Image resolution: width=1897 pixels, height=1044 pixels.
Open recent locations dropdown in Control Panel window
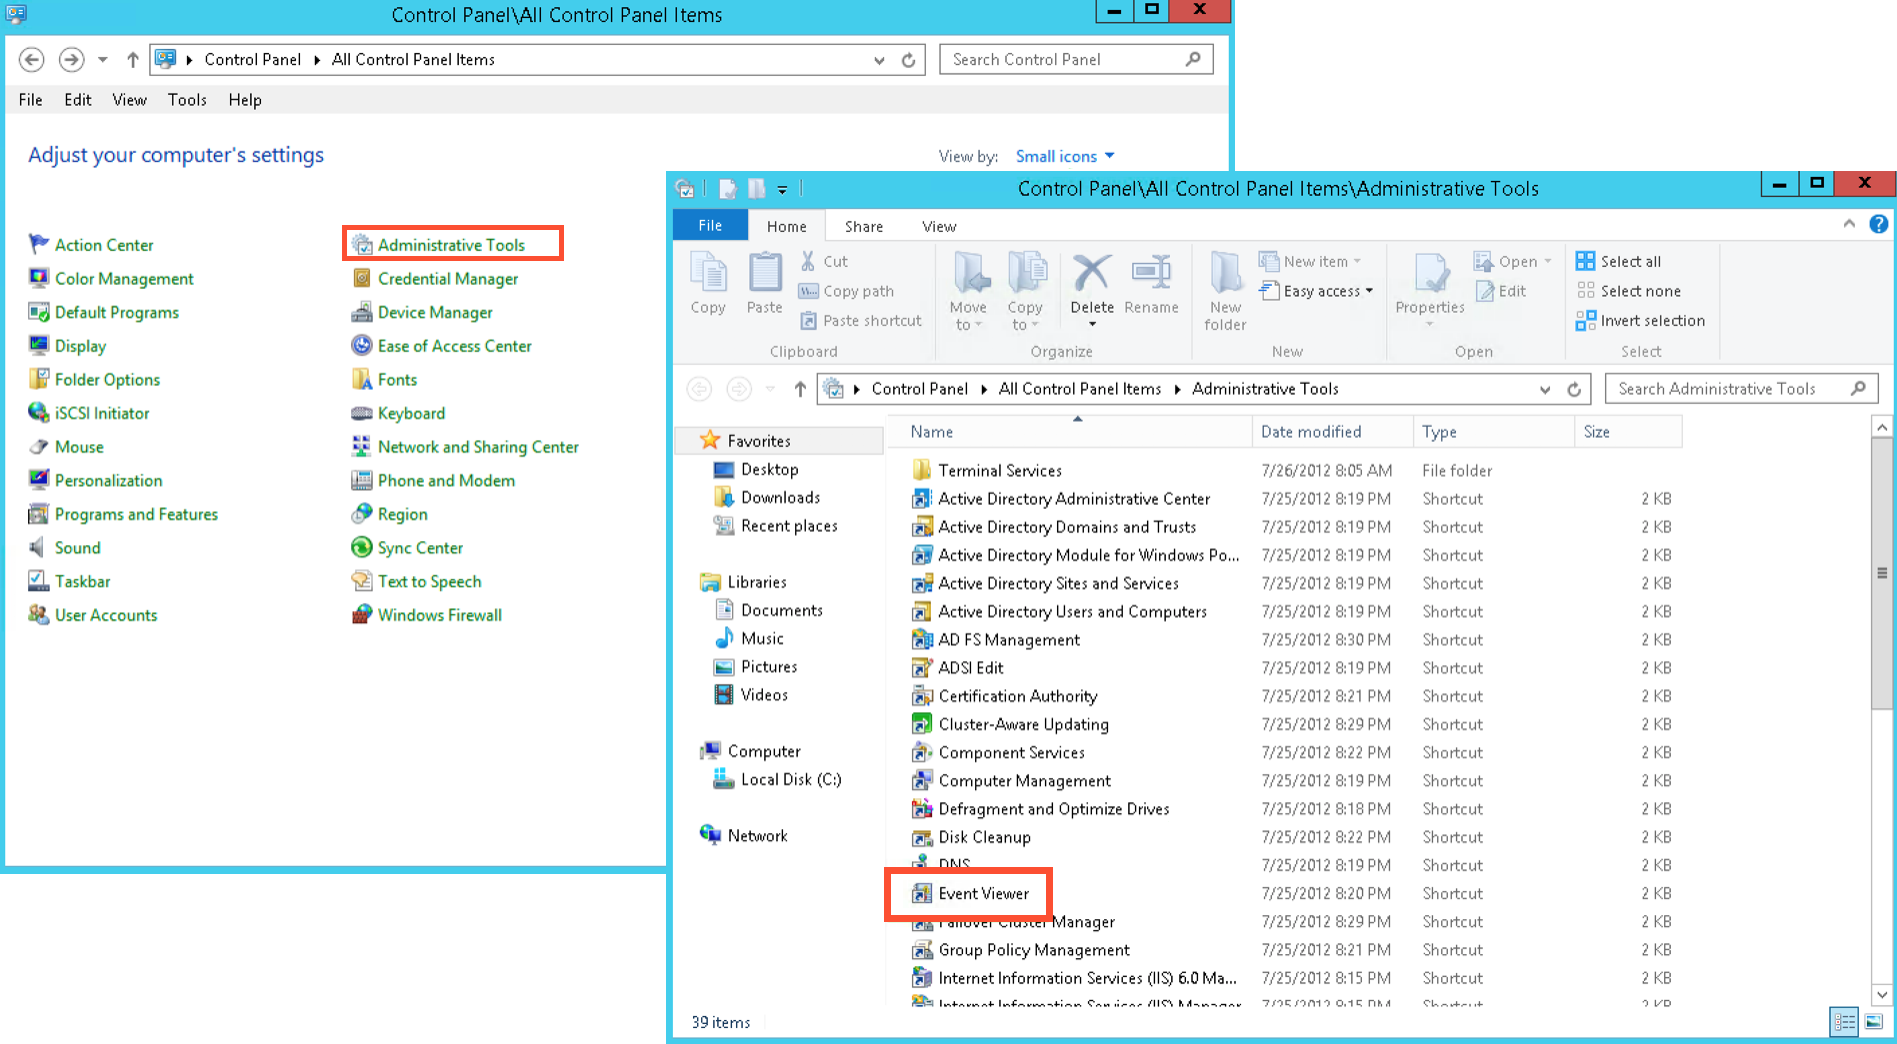pos(102,60)
